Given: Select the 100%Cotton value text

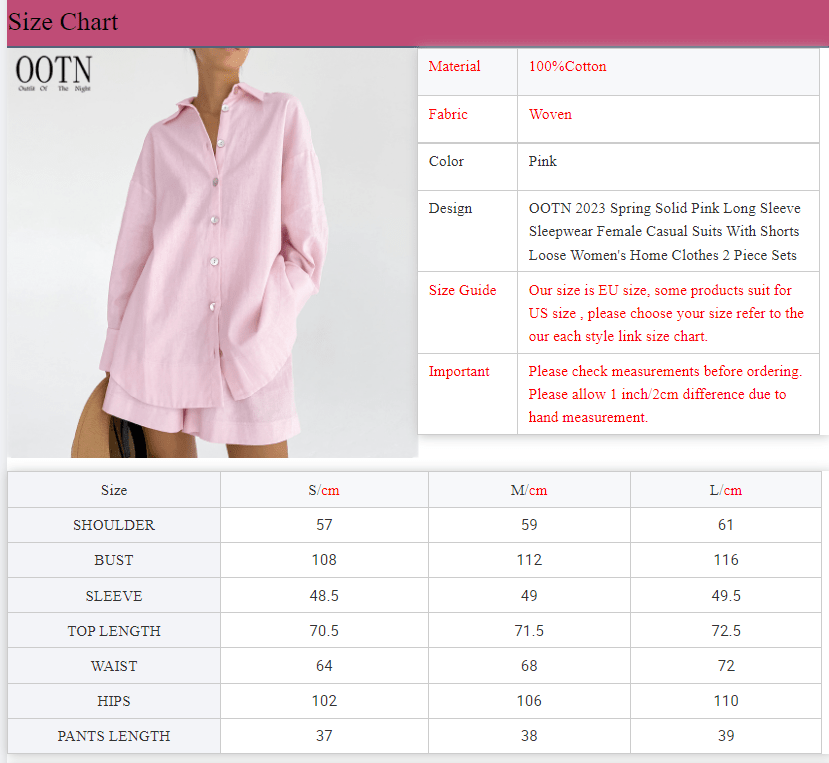Looking at the screenshot, I should click(567, 66).
